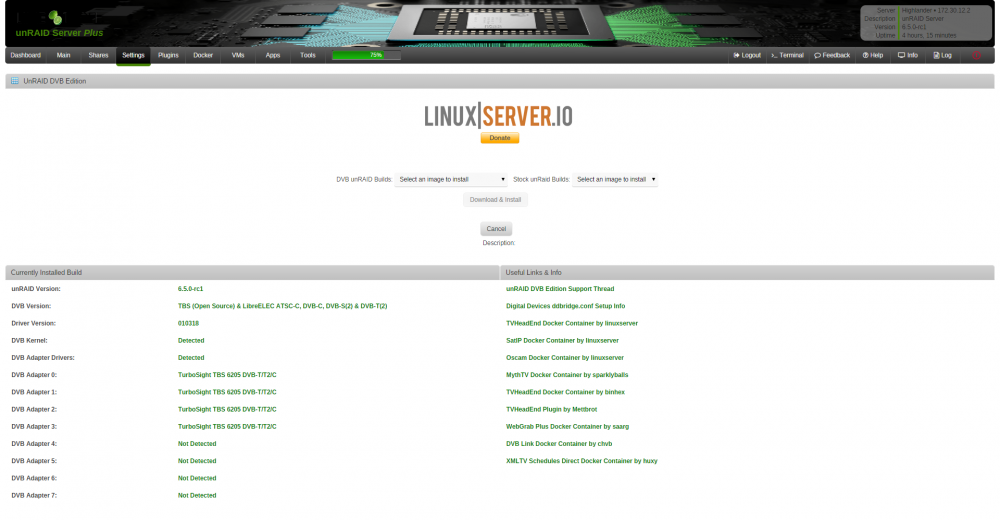Open the Plugins tab

(168, 56)
